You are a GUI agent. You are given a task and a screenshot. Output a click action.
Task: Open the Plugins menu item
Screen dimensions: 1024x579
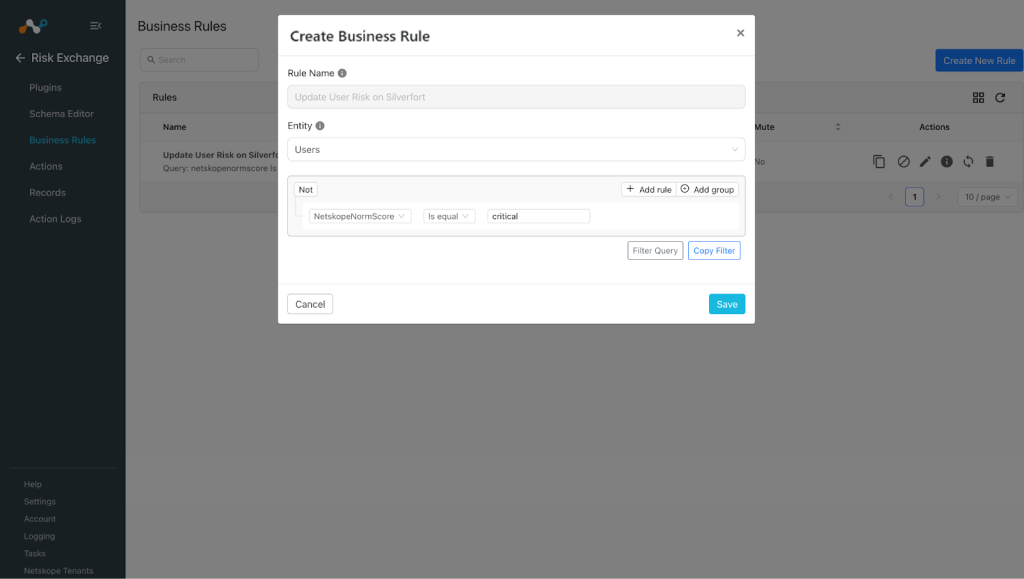click(45, 87)
